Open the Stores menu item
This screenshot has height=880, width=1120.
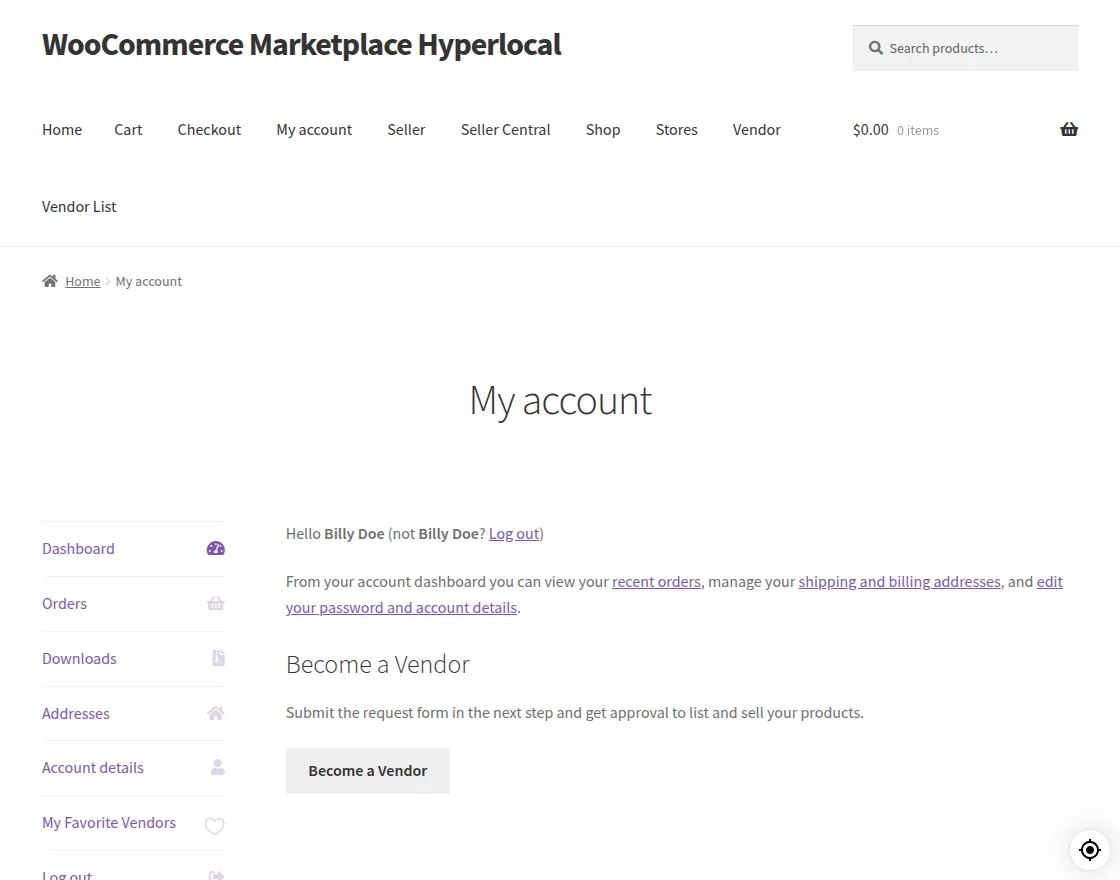pos(676,129)
